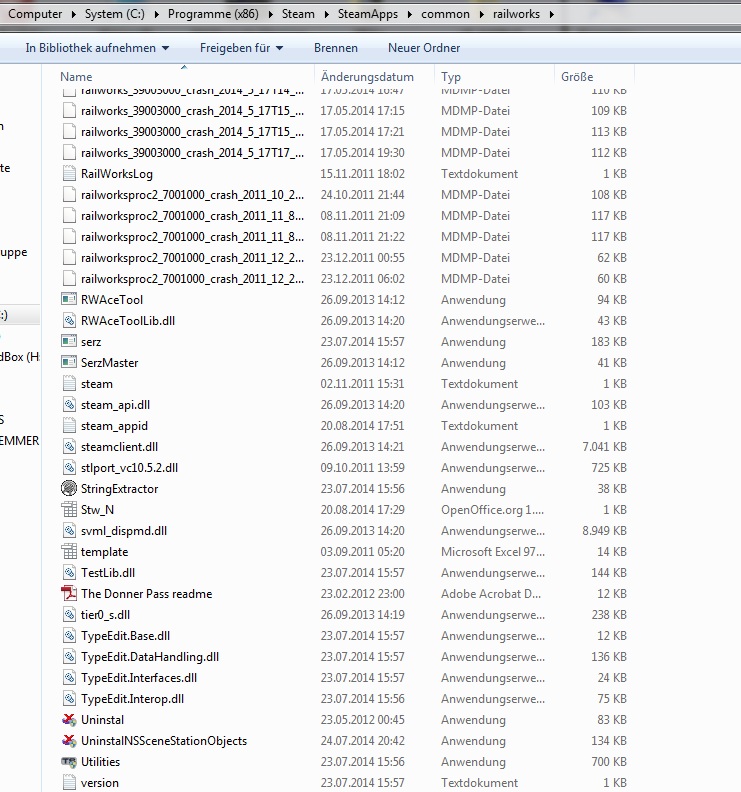Click the SerzMaster application icon
Image resolution: width=741 pixels, height=792 pixels.
pyautogui.click(x=69, y=363)
